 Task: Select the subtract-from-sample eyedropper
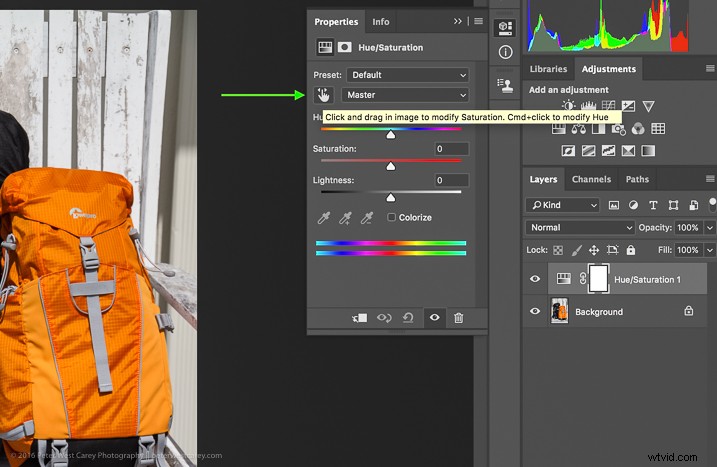pyautogui.click(x=366, y=218)
